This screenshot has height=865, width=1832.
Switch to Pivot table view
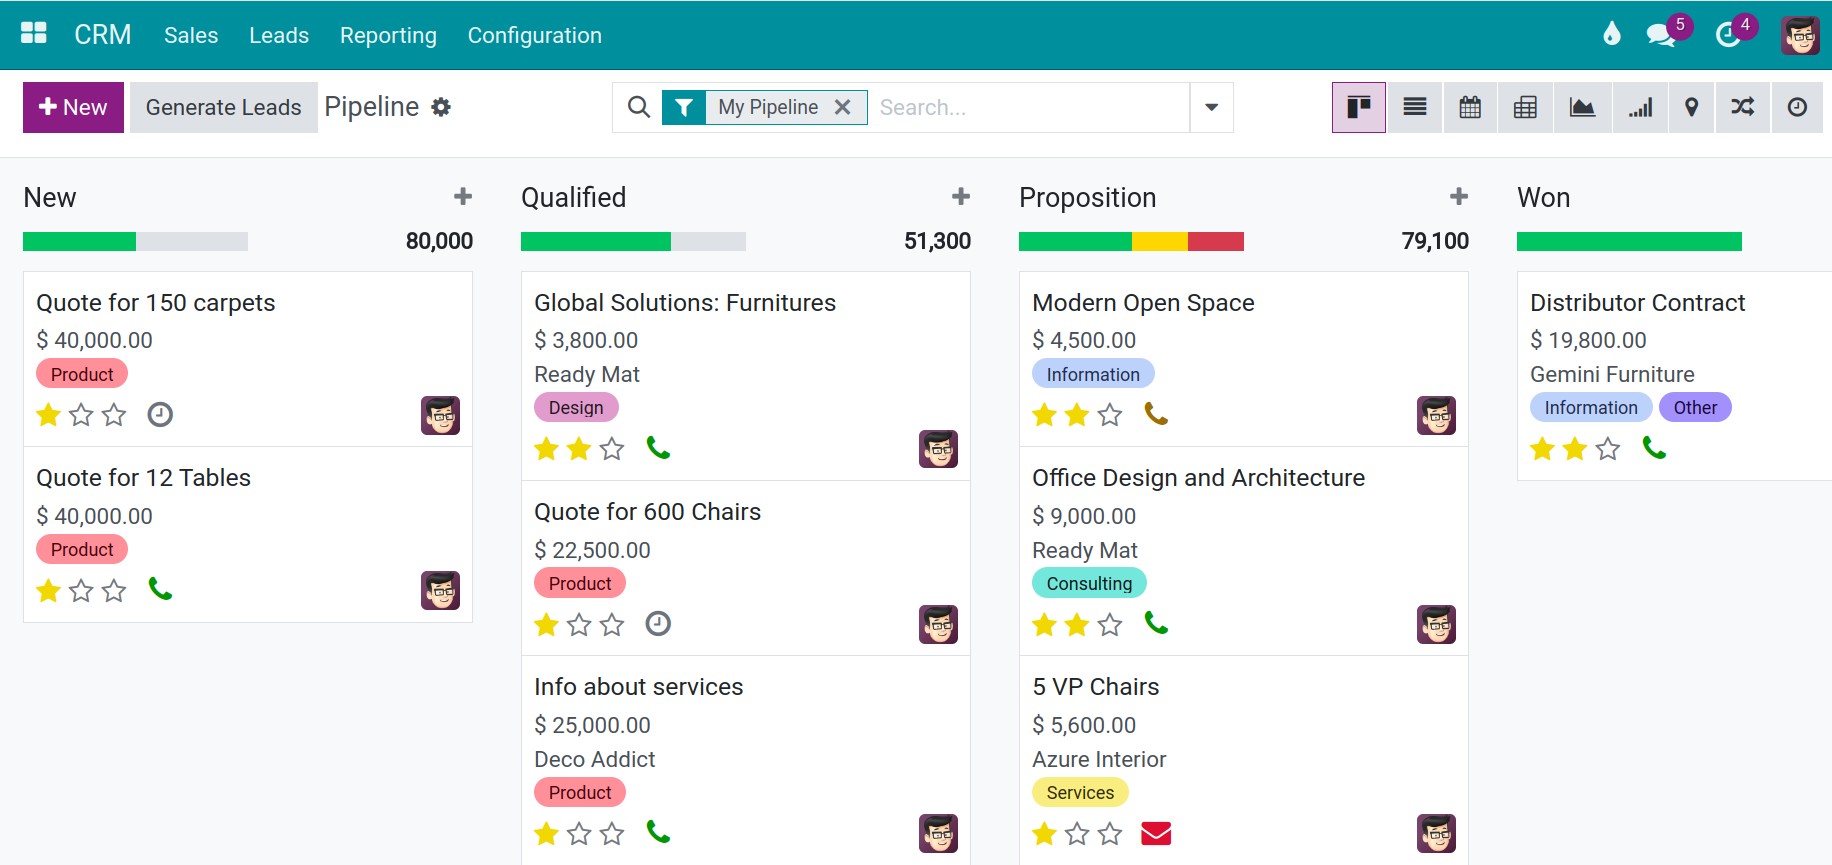point(1525,107)
